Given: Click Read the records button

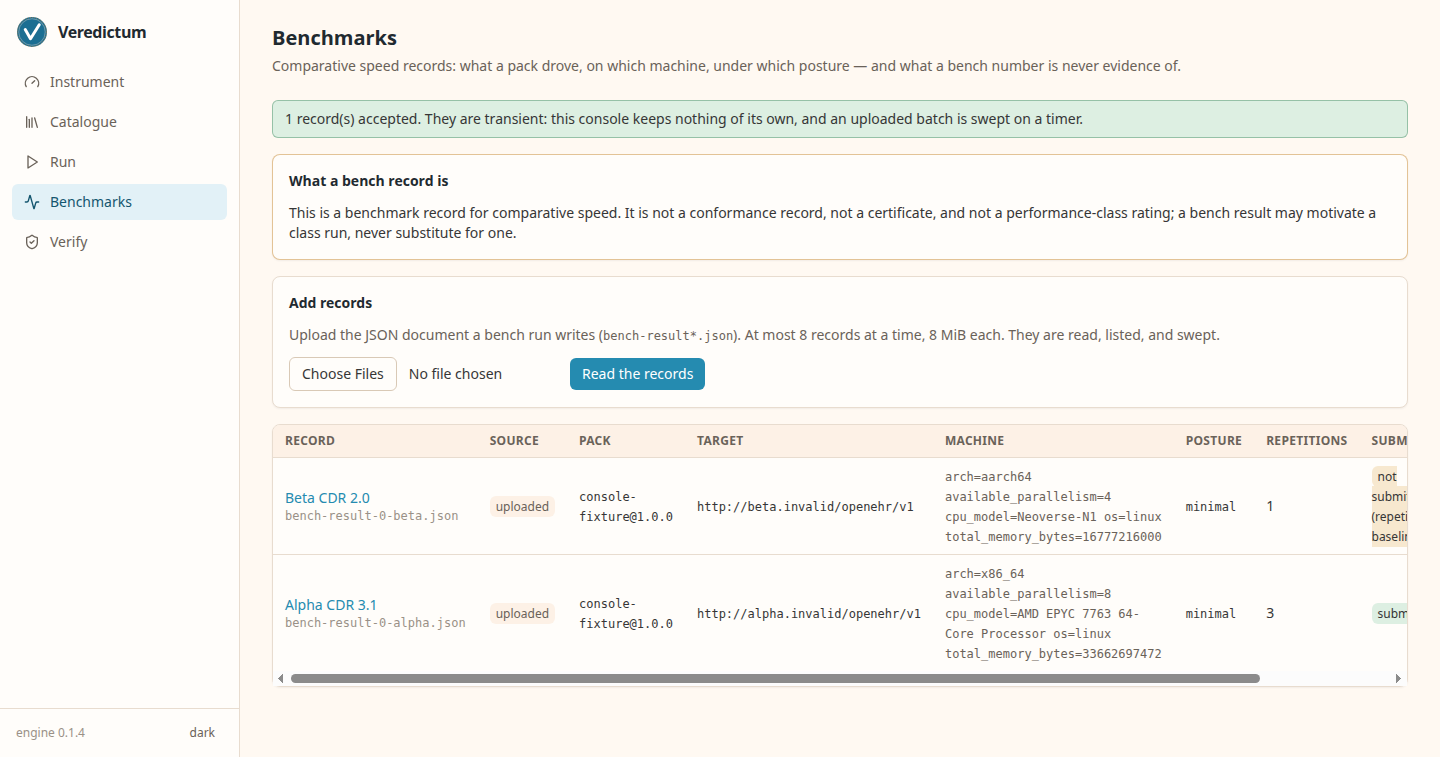Looking at the screenshot, I should (637, 374).
